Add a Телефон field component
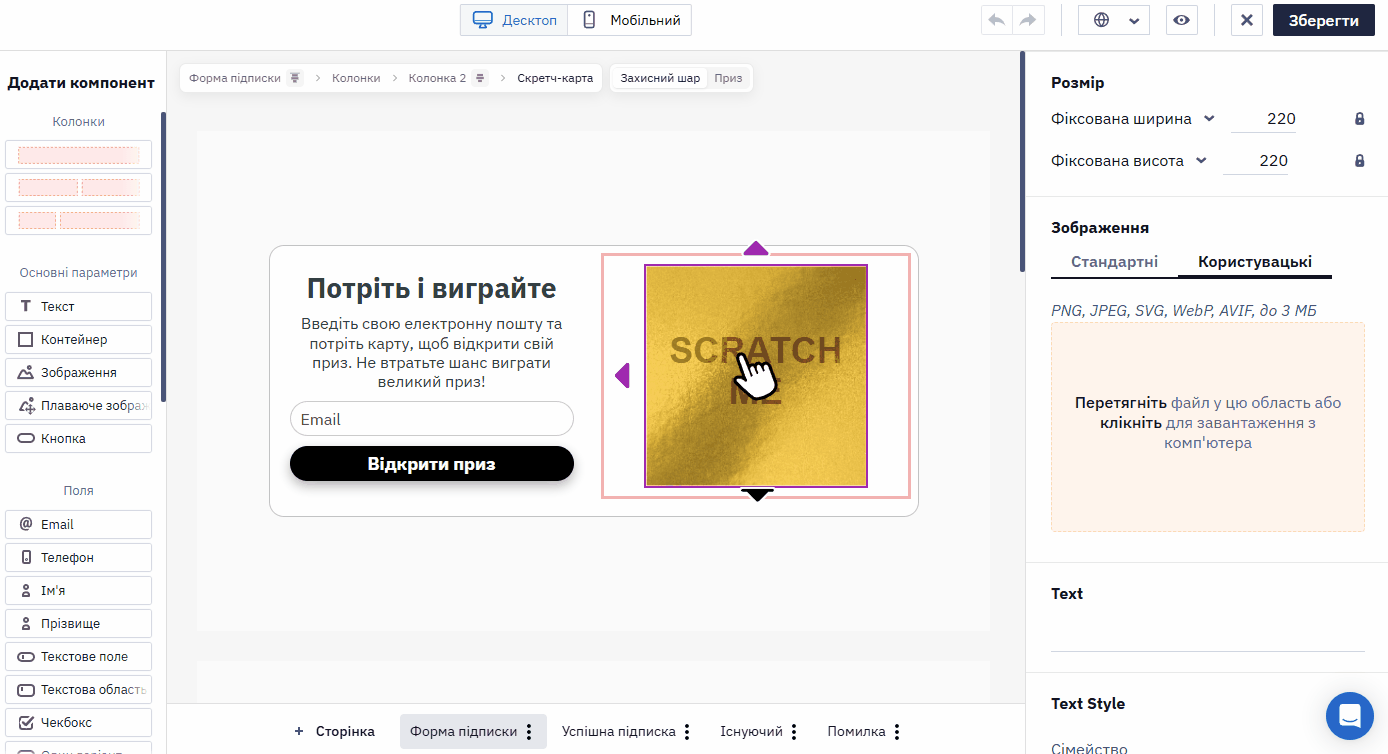This screenshot has width=1388, height=754. 78,557
